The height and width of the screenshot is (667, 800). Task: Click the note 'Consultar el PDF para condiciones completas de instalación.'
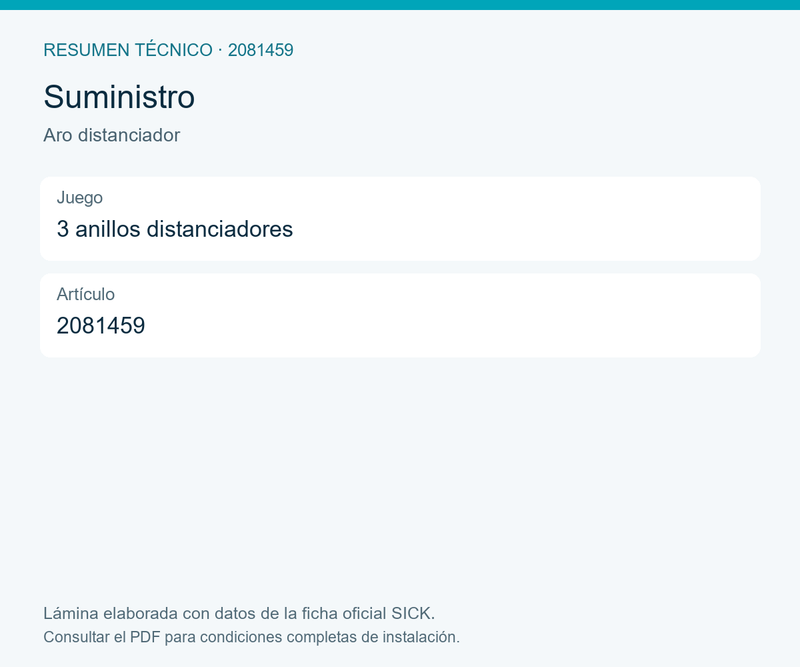[x=252, y=637]
